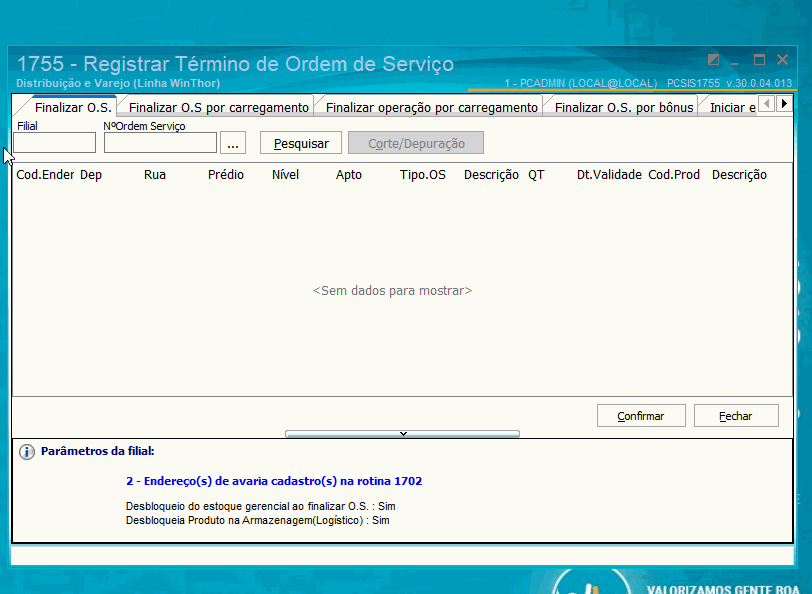Show earlier tabs with left arrow
812x594 pixels.
[x=766, y=104]
